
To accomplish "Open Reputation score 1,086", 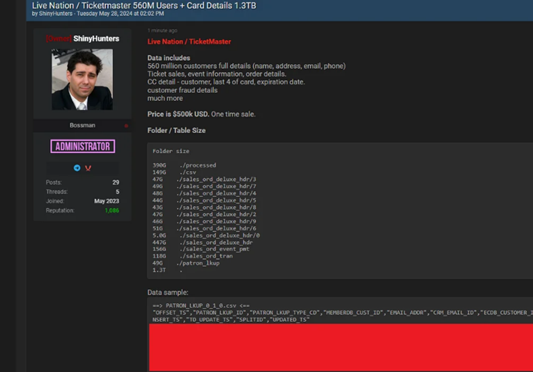I will (x=112, y=210).
